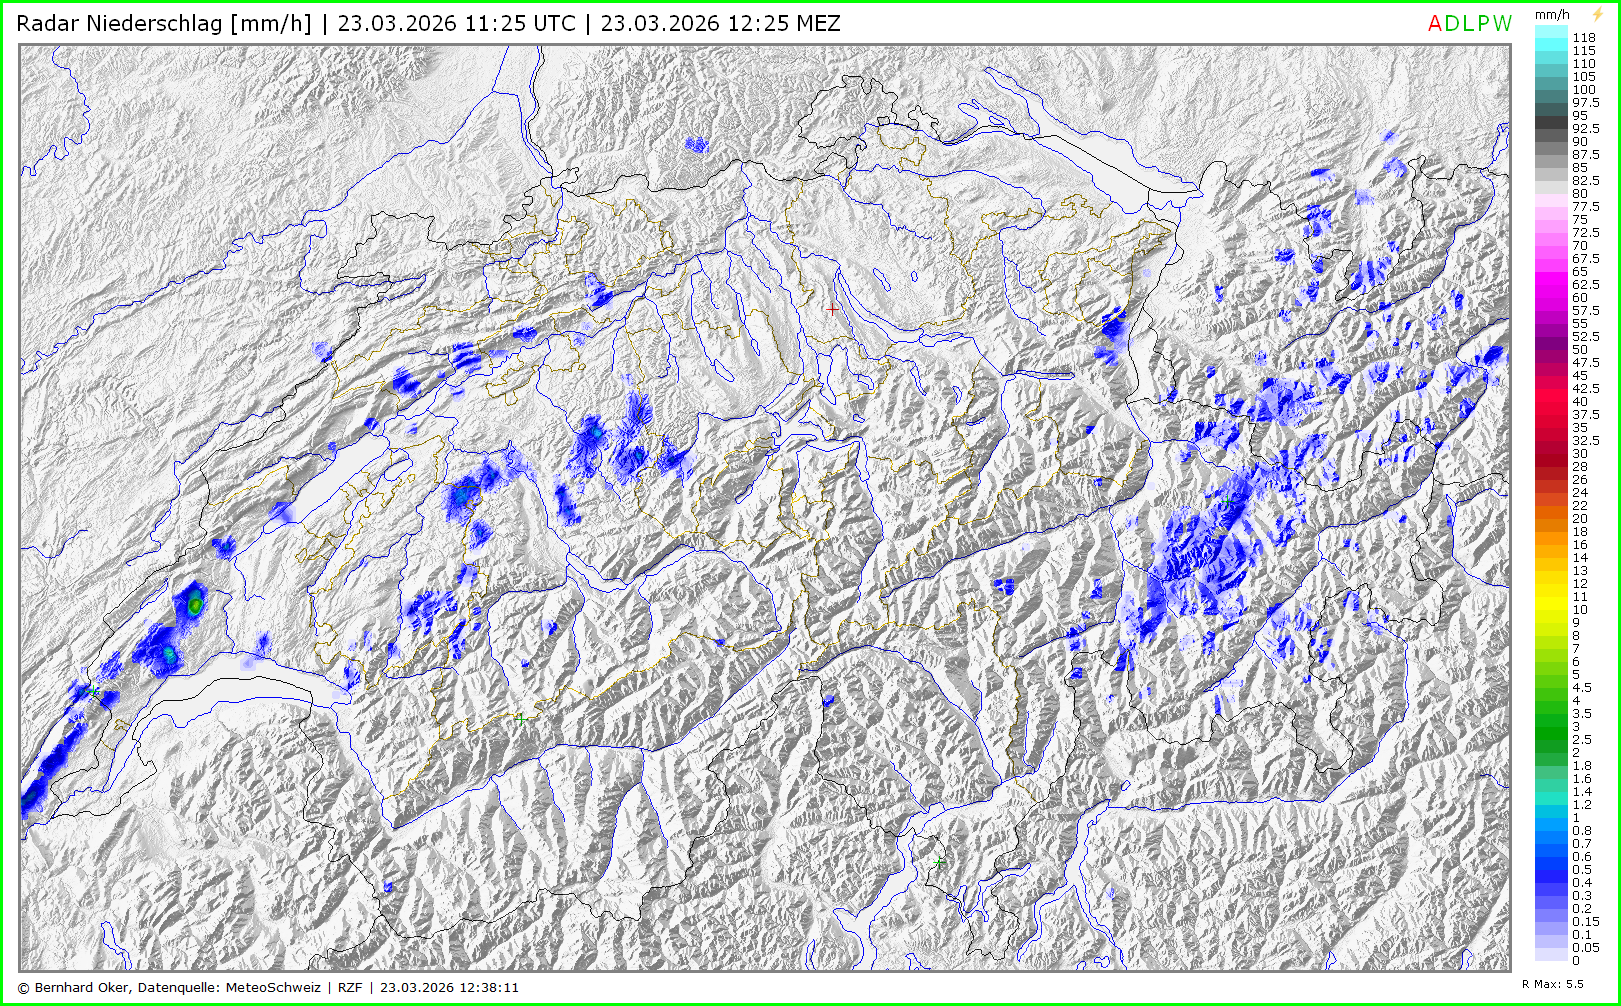The image size is (1621, 1006).
Task: Select the orange 16 mm/h legend swatch
Action: click(1551, 544)
